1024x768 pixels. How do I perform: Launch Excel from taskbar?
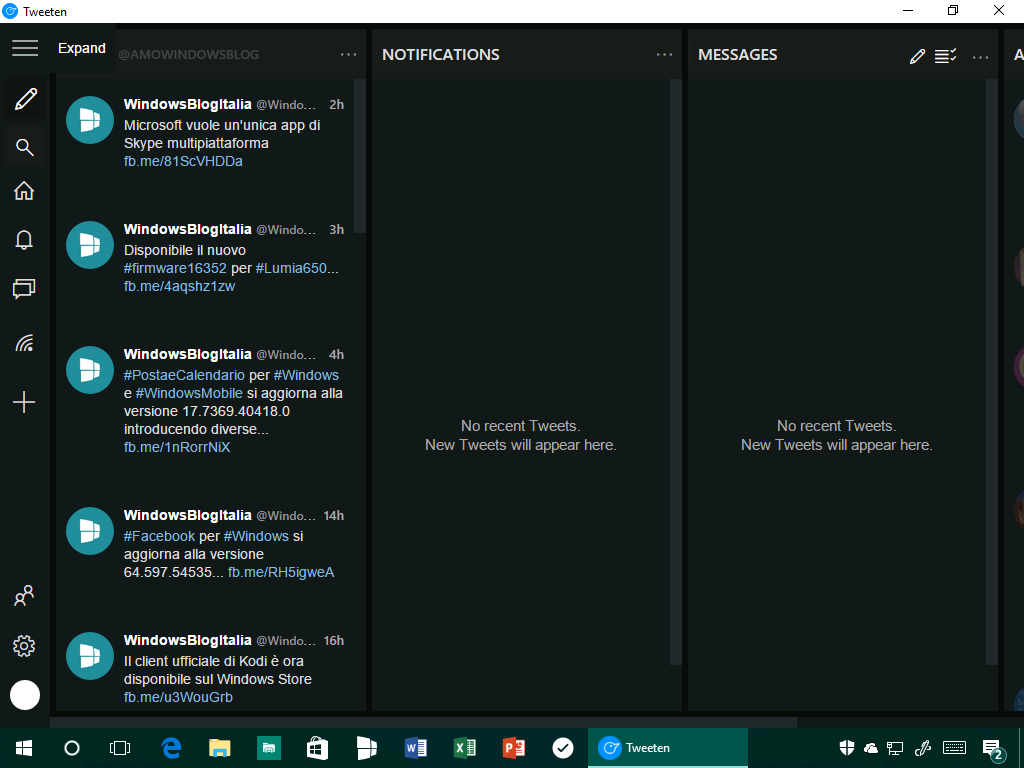point(464,748)
